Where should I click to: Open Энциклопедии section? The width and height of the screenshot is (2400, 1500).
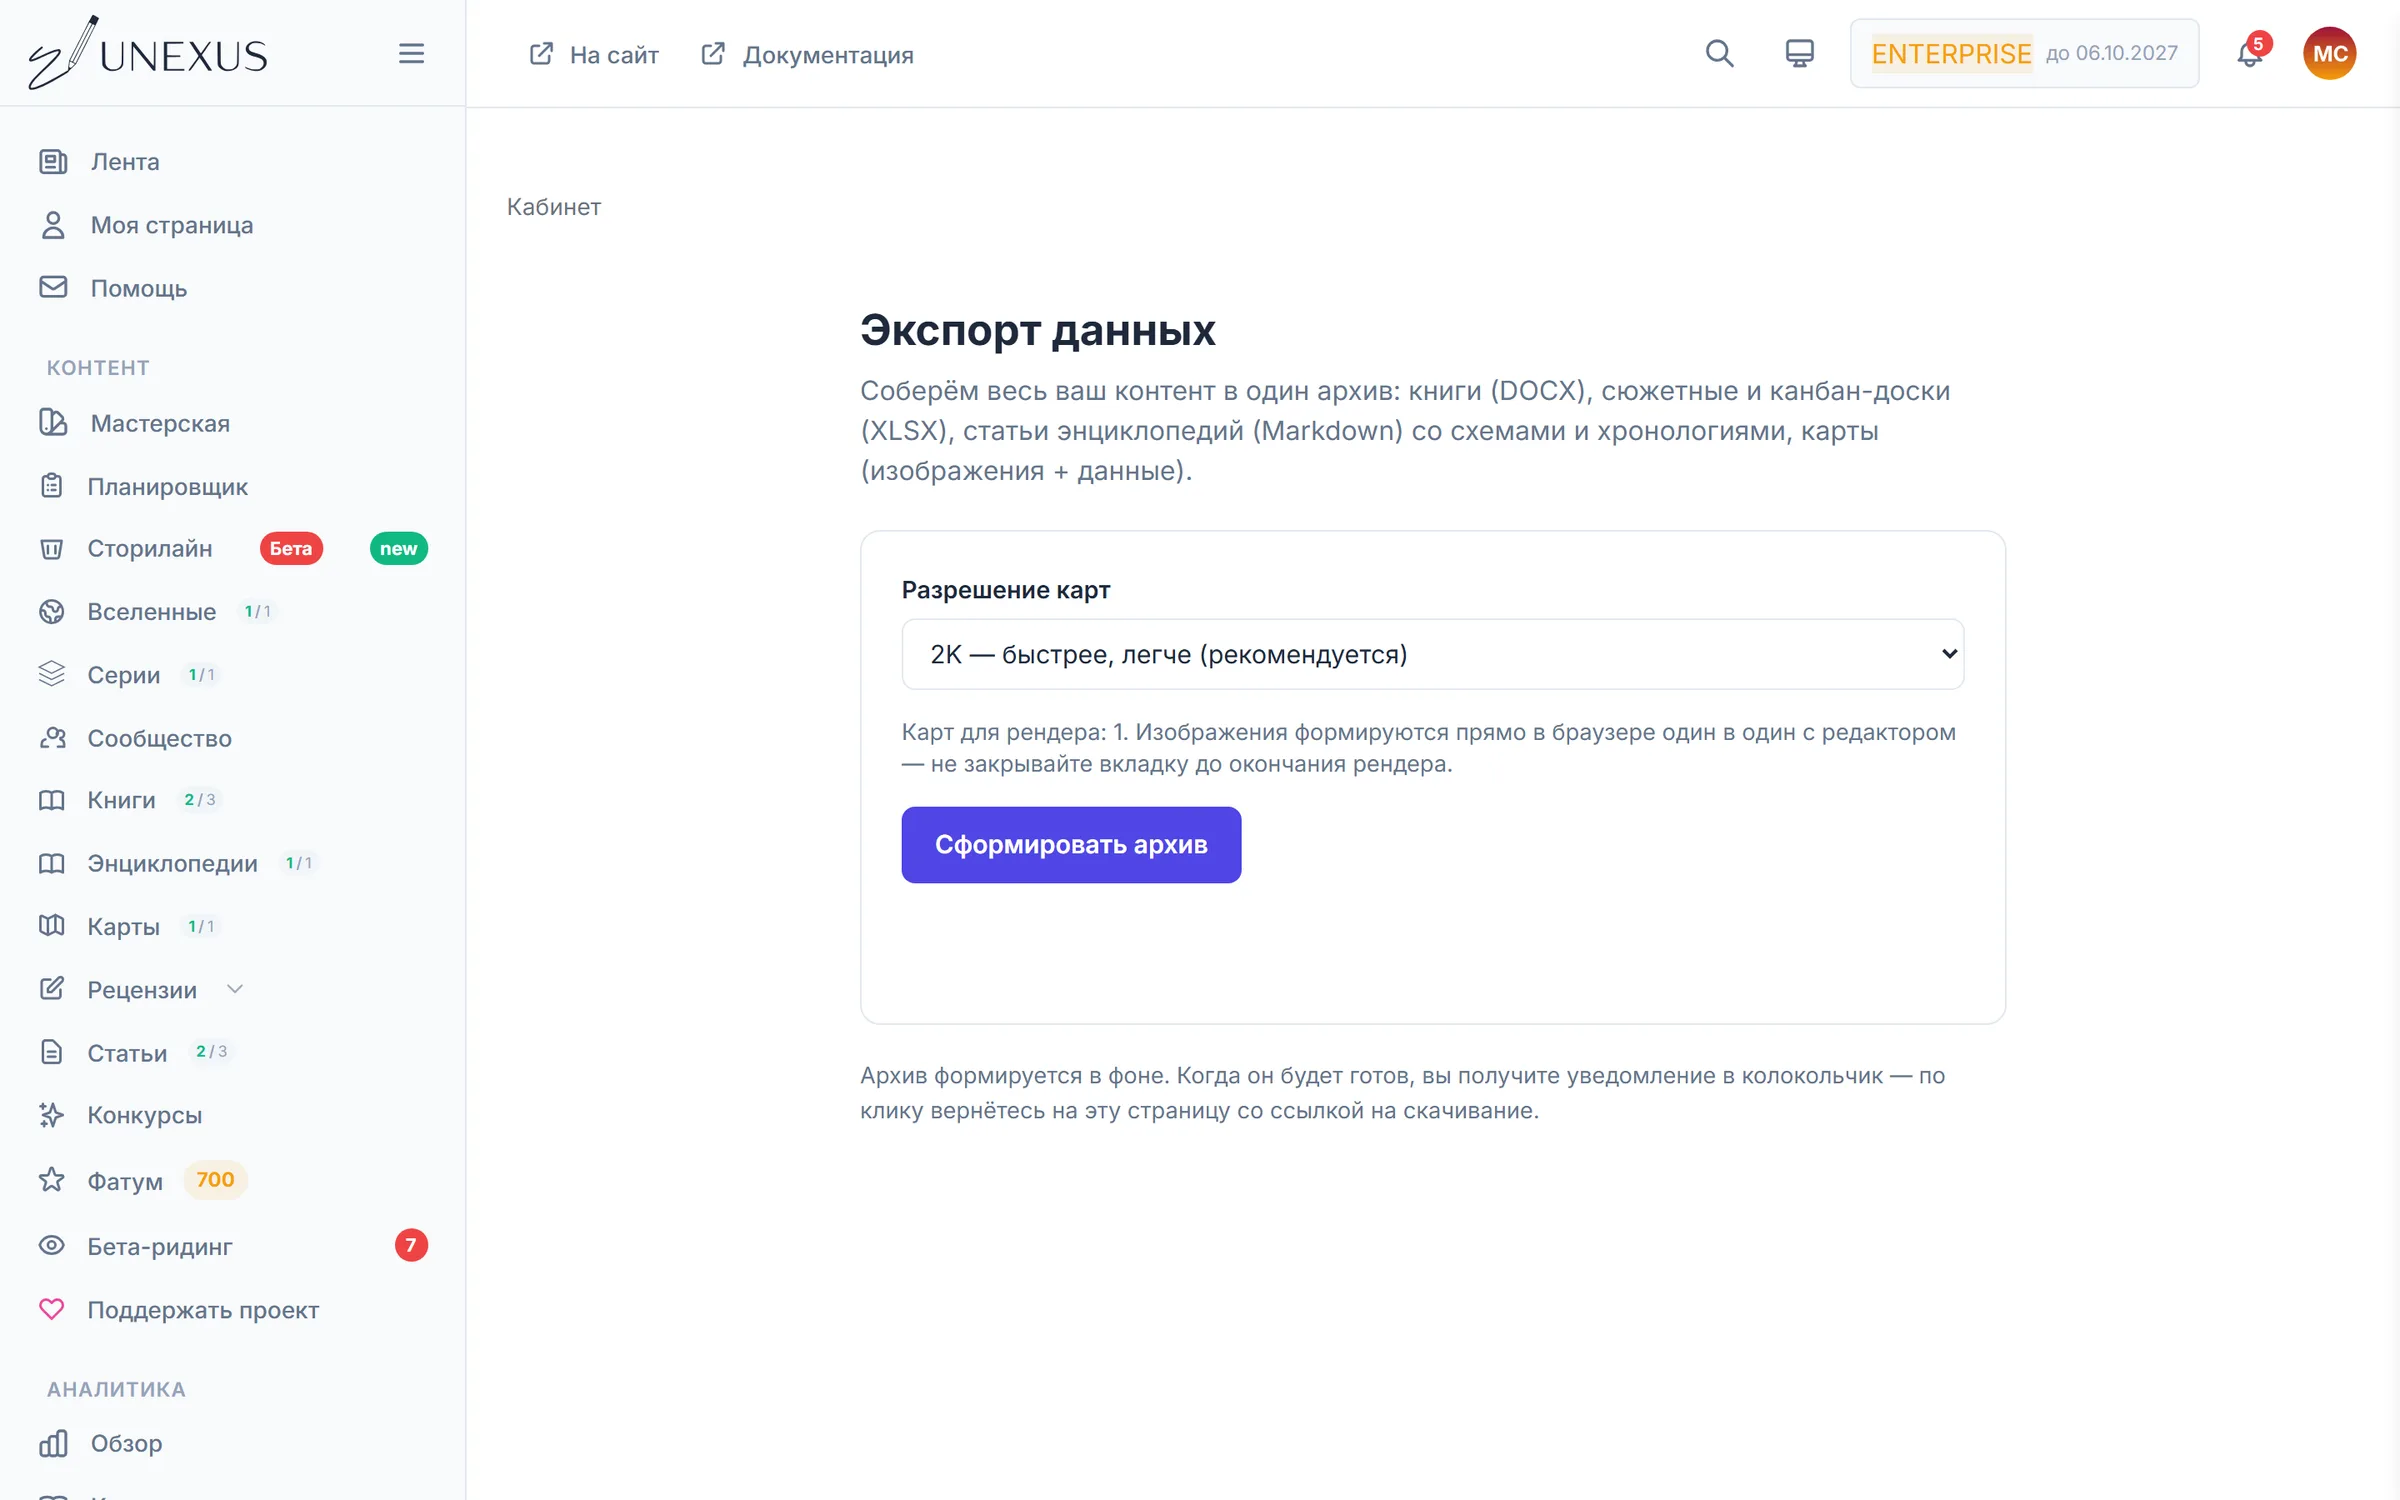(x=172, y=863)
